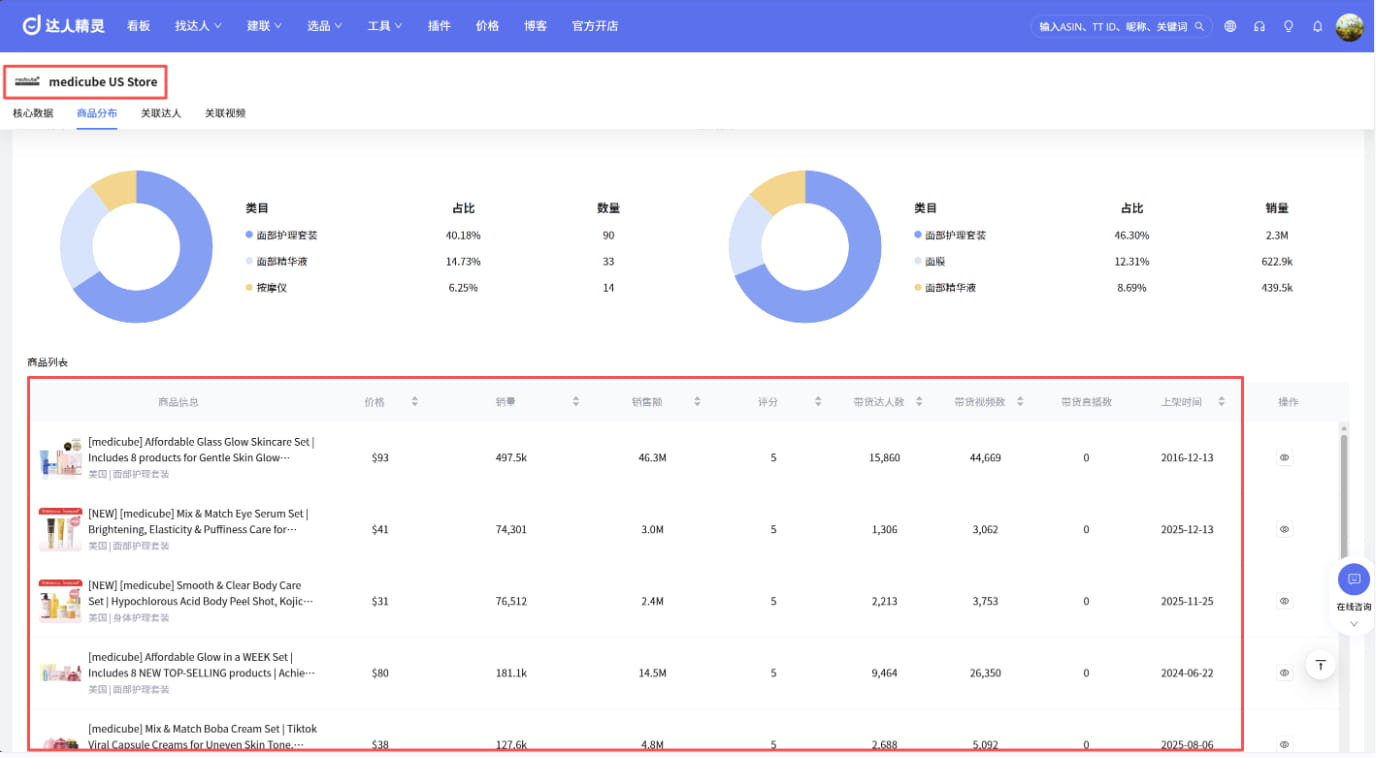
Task: Click the 按摩仪 legend dot
Action: click(x=249, y=288)
